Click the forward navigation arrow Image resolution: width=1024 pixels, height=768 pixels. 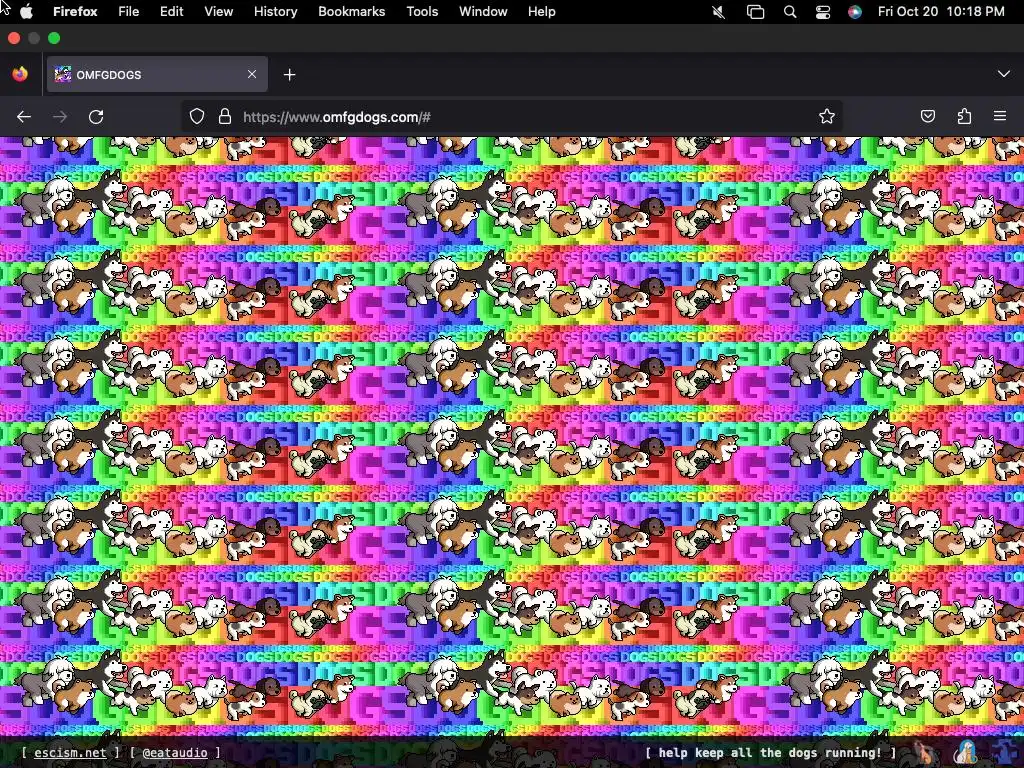60,117
